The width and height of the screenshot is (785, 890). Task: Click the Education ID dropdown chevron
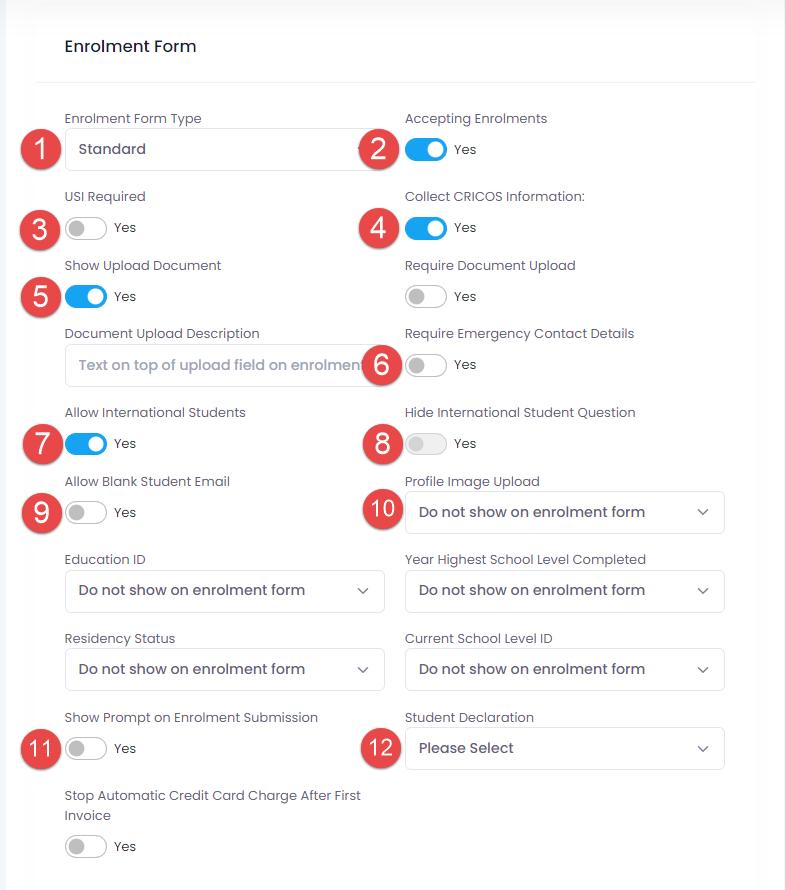tap(363, 591)
